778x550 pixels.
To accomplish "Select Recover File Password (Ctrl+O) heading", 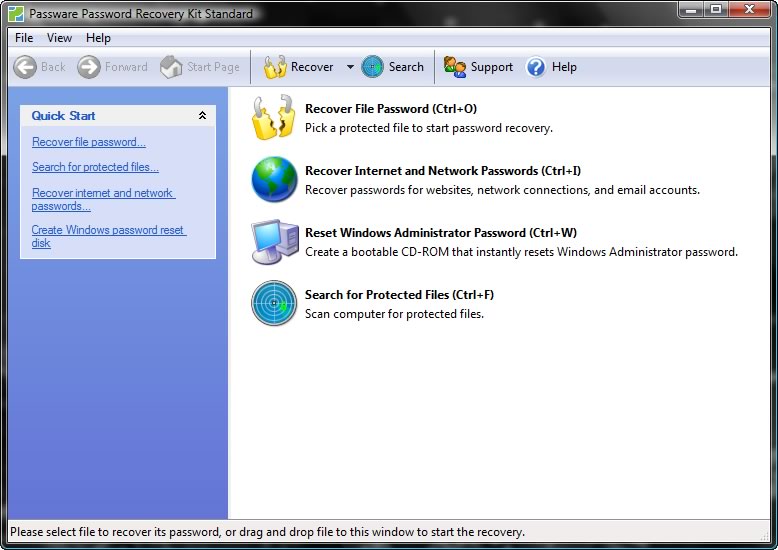I will click(x=391, y=108).
